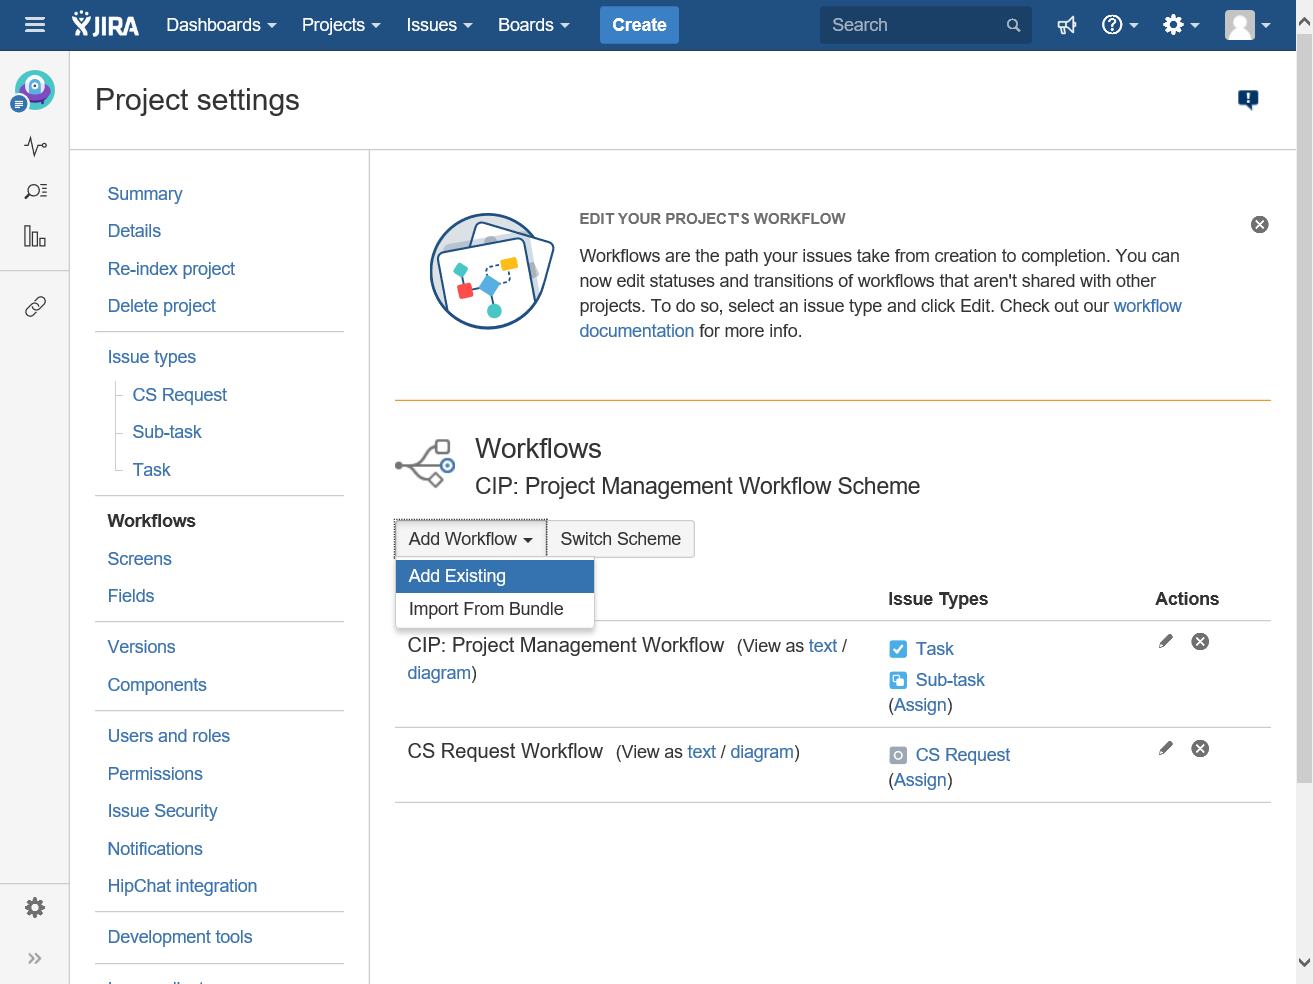This screenshot has height=984, width=1313.
Task: Dismiss the Edit Your Project's Workflow banner
Action: (x=1260, y=224)
